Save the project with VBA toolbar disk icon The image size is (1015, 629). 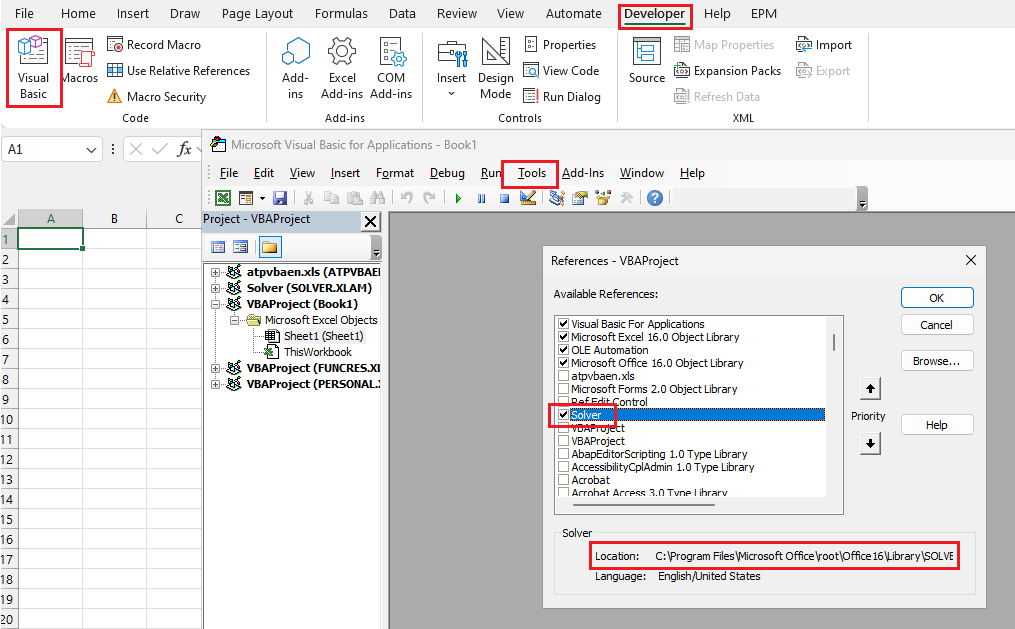point(280,198)
